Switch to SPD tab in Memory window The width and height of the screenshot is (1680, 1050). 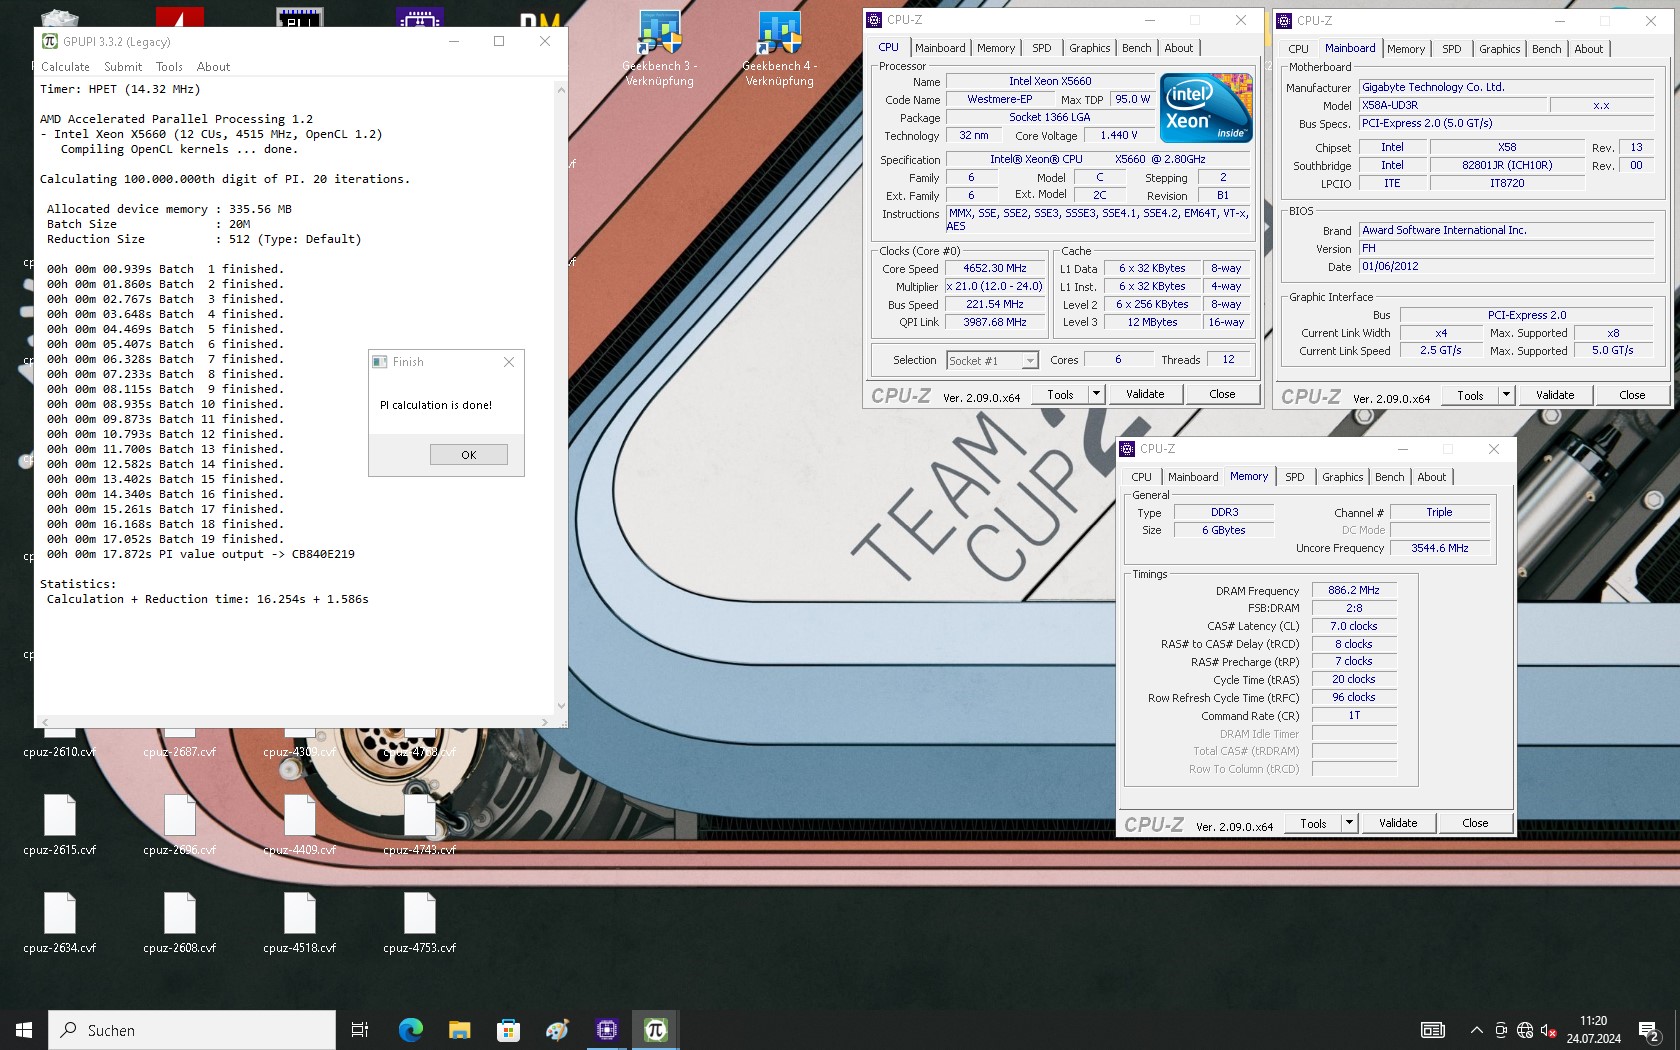point(1294,477)
